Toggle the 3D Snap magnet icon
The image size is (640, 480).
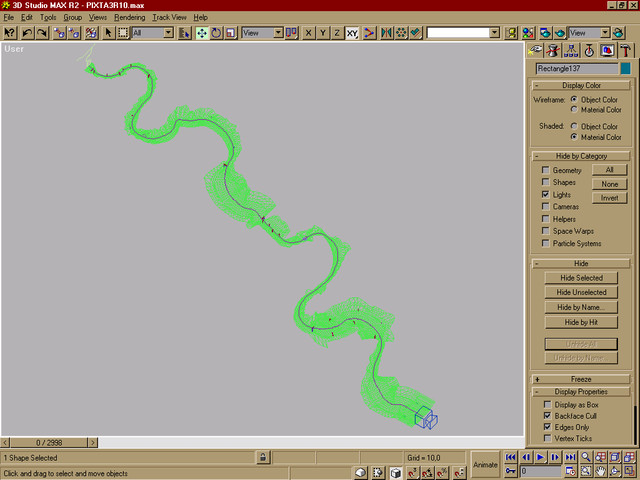coord(413,473)
